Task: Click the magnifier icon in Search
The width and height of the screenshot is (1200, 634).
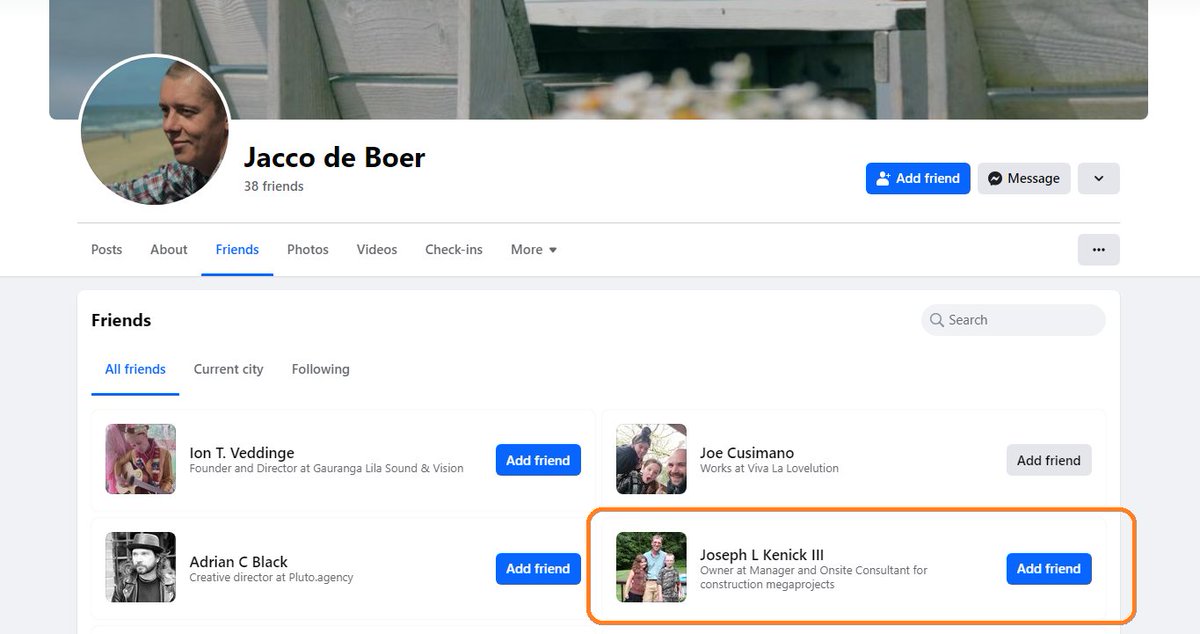Action: point(937,320)
